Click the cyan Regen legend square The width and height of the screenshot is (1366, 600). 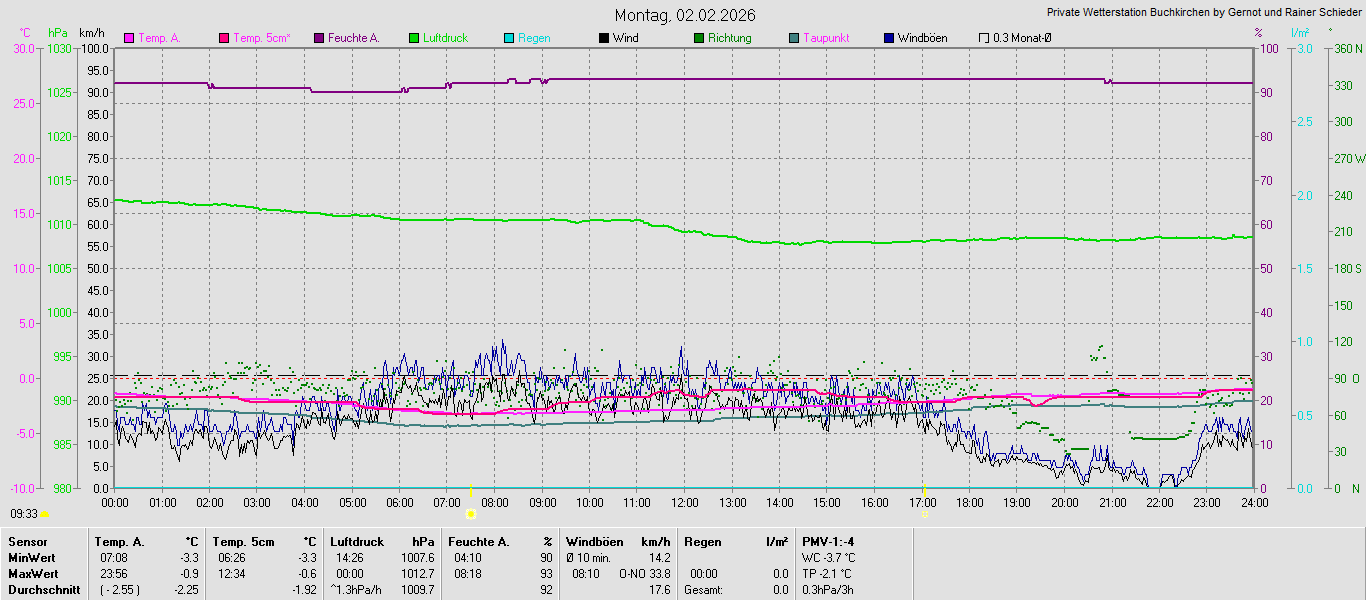(x=509, y=38)
